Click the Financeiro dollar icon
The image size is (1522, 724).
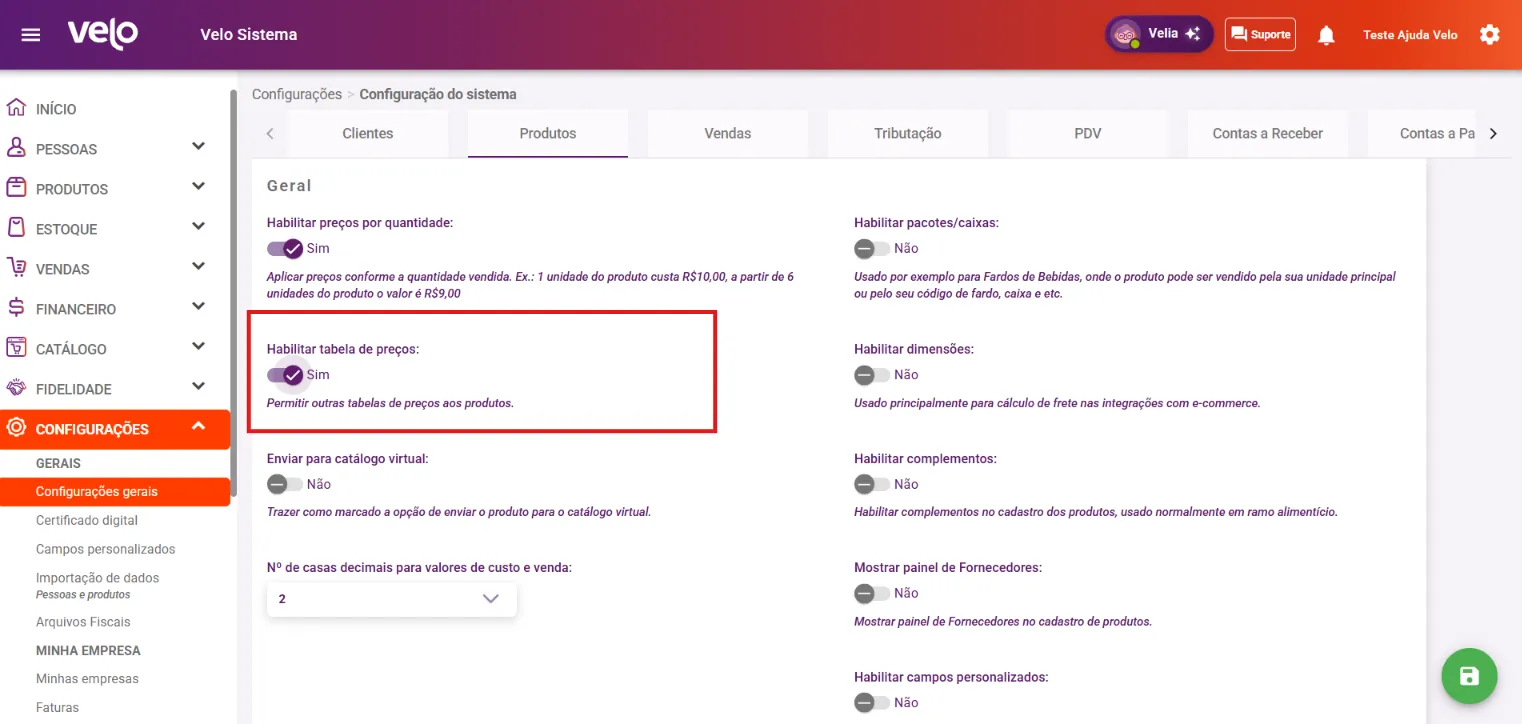[x=16, y=308]
